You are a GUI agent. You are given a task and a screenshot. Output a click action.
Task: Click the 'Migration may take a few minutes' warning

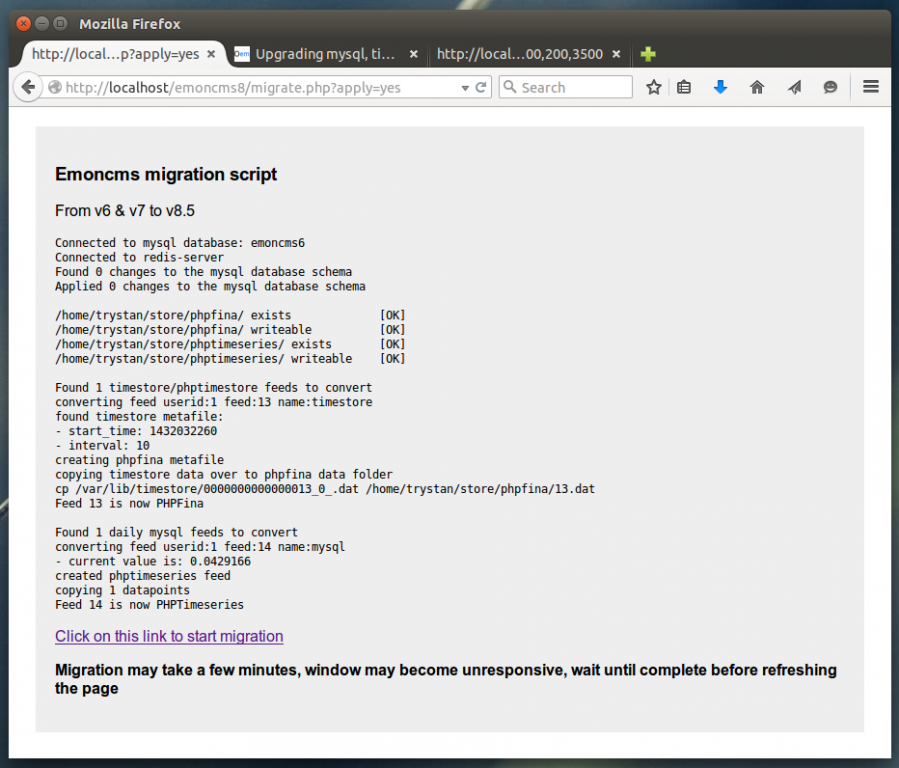(445, 679)
